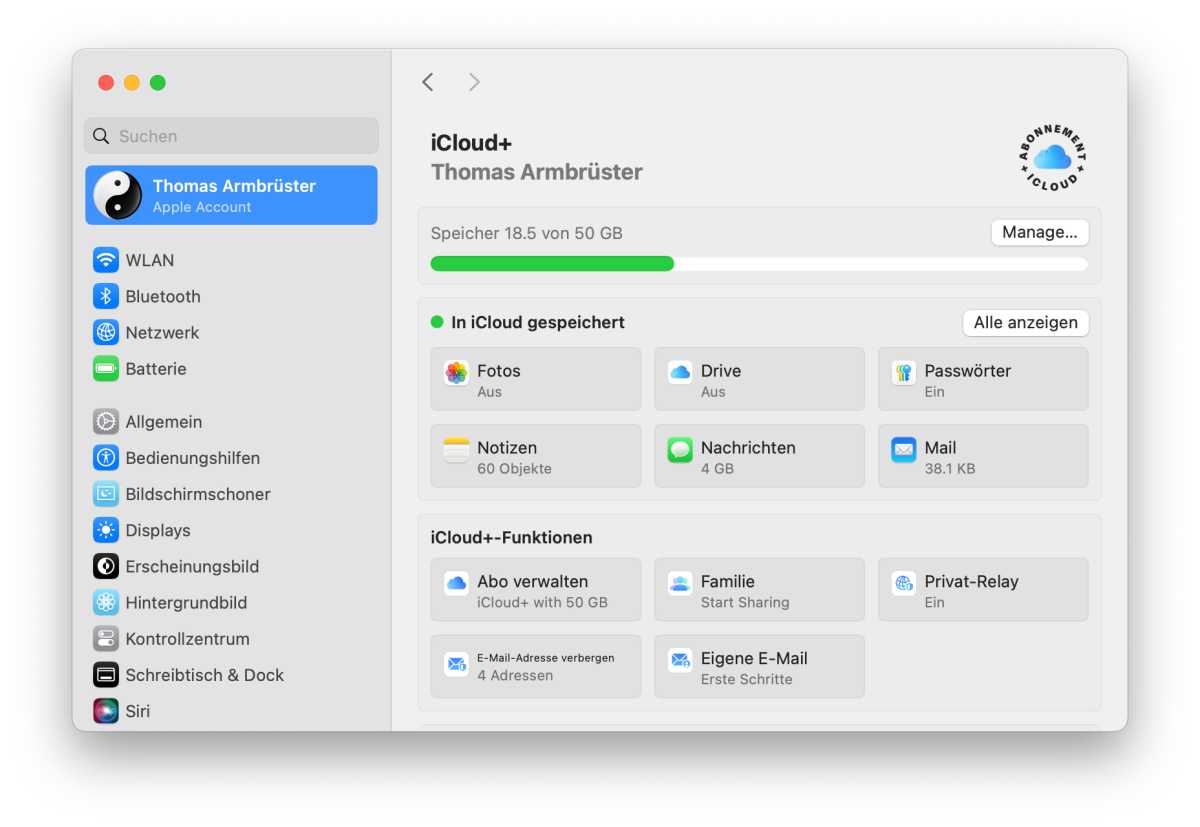Select Netzwerk globe icon
The width and height of the screenshot is (1200, 827).
click(x=106, y=332)
